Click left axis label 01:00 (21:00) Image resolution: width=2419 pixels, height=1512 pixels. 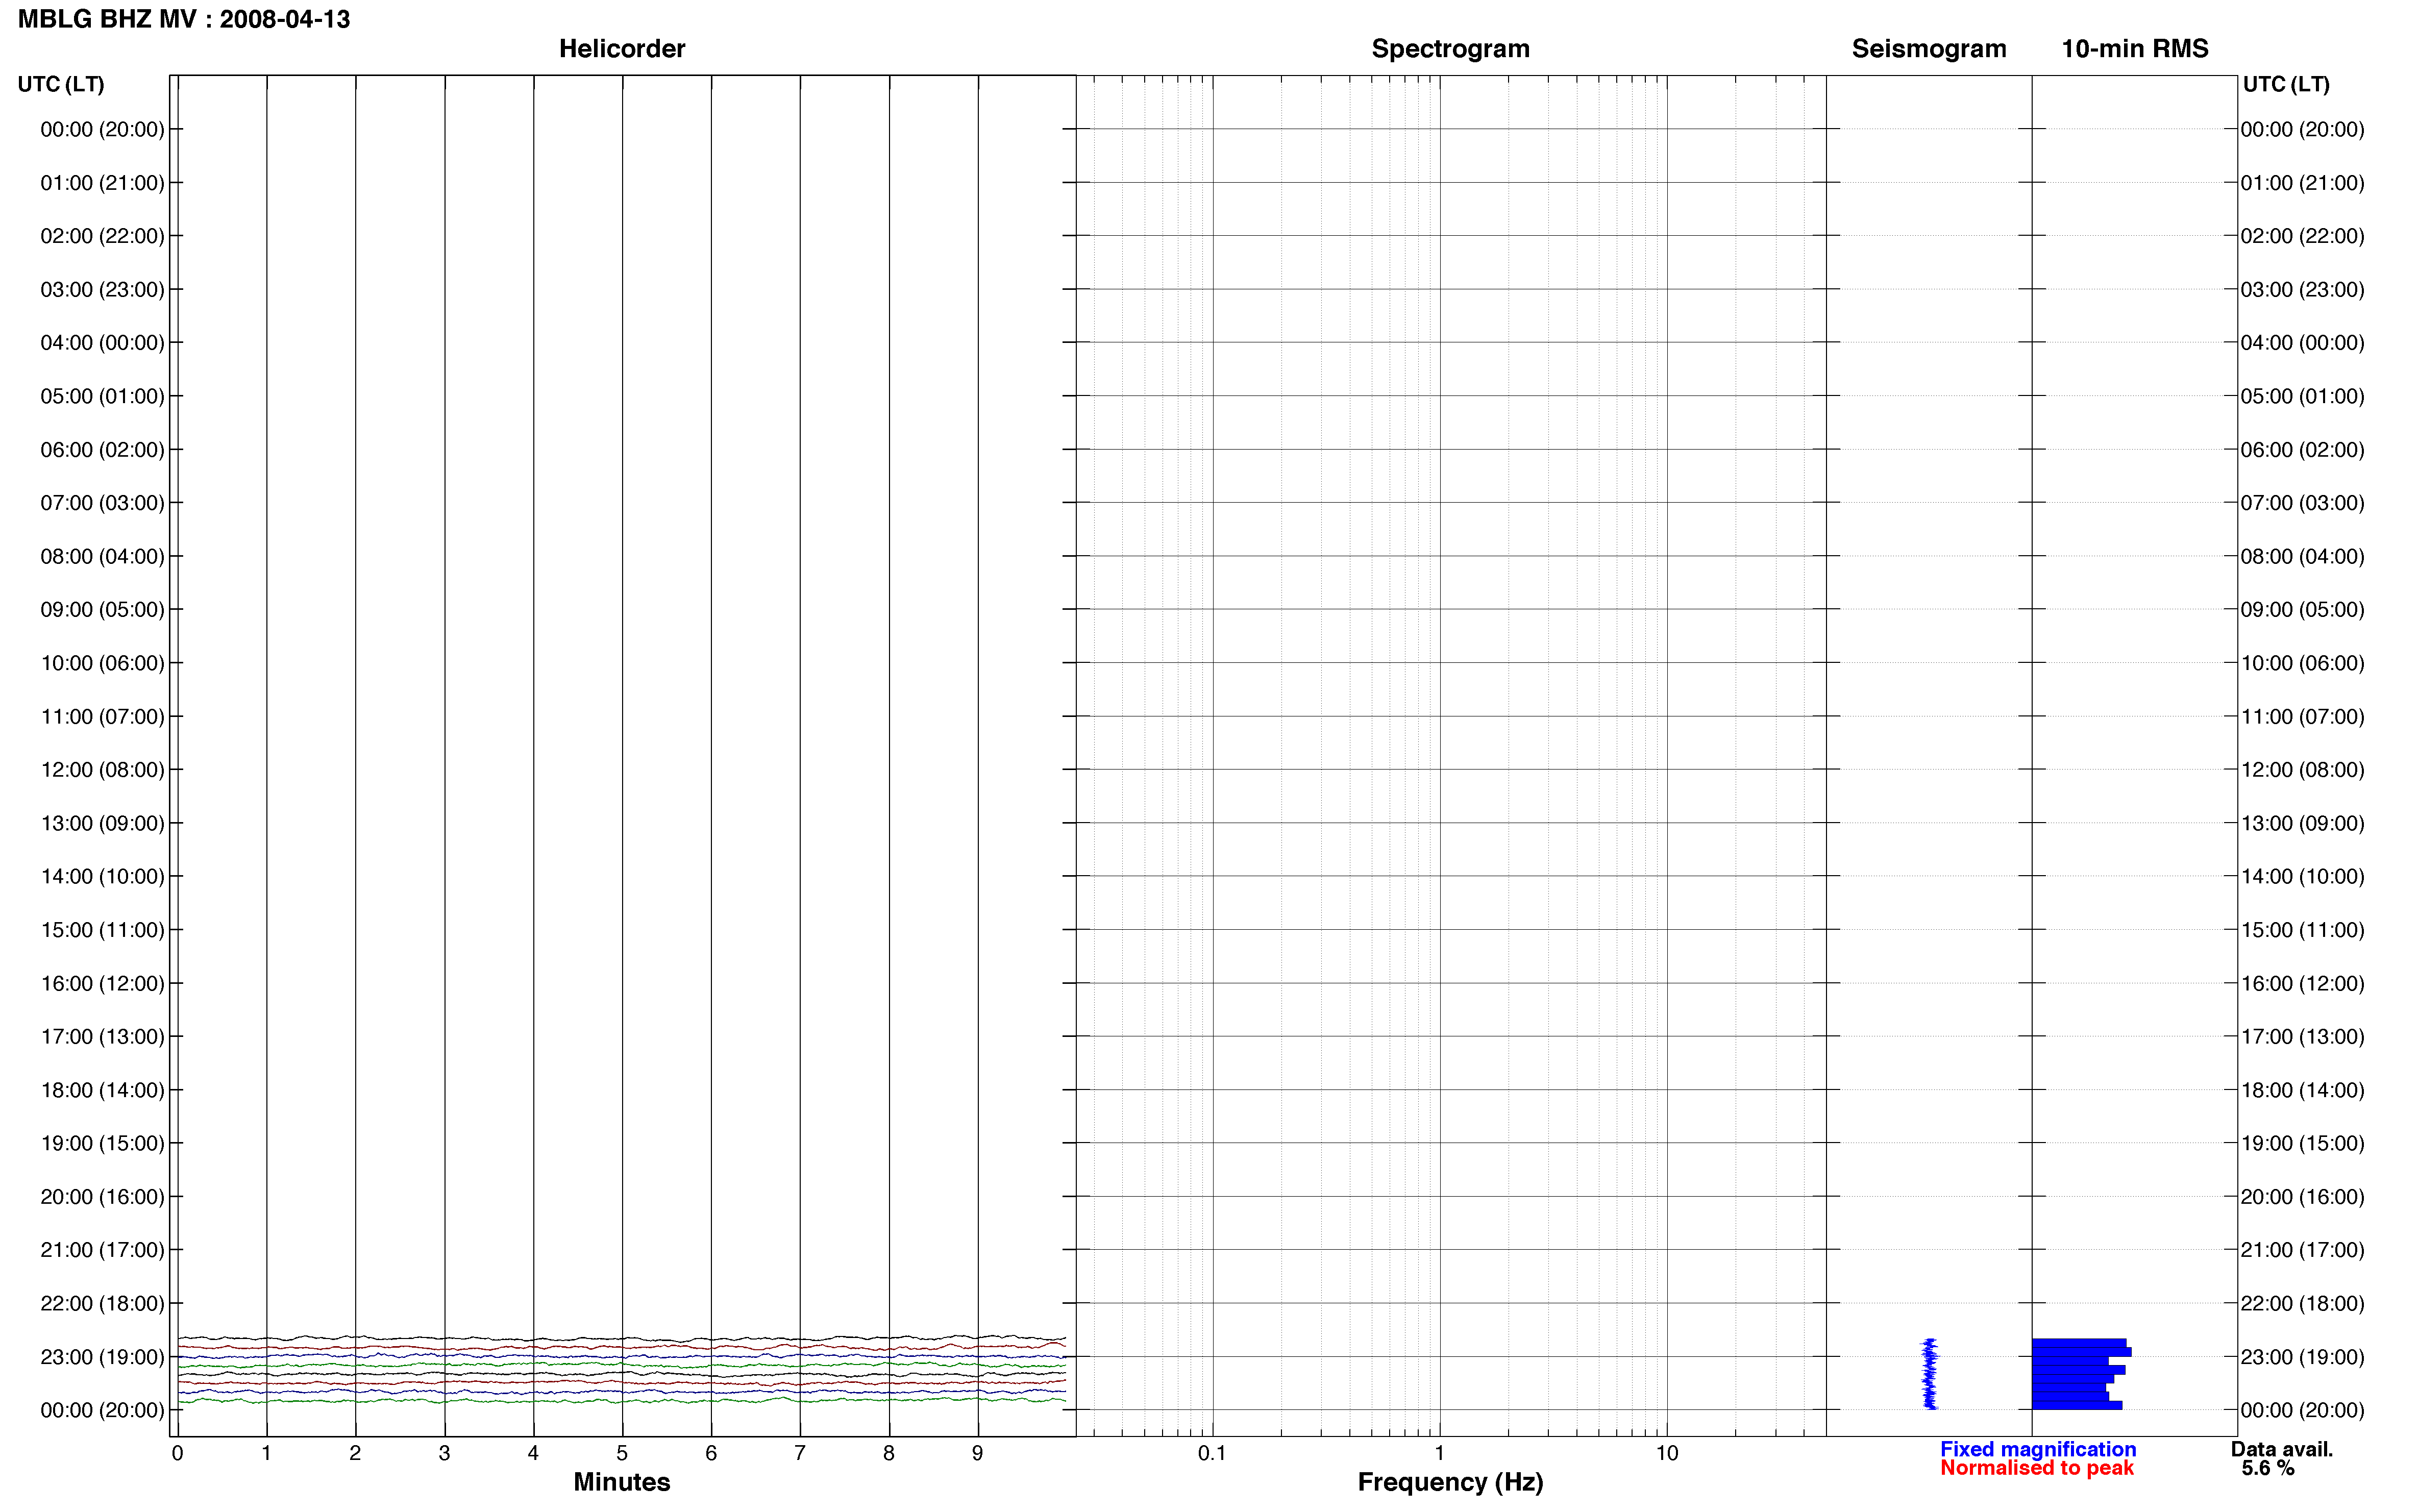coord(102,183)
